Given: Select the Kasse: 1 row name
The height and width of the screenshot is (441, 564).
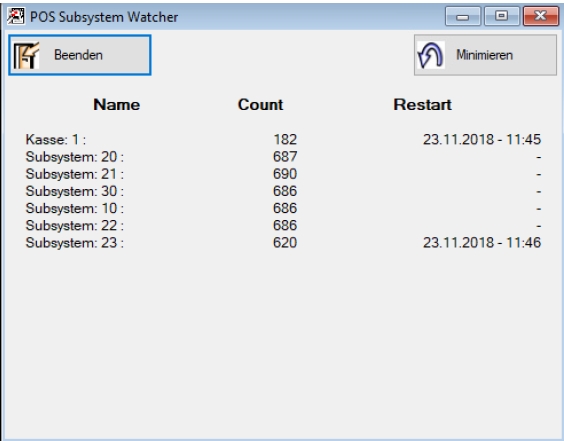Looking at the screenshot, I should coord(56,140).
